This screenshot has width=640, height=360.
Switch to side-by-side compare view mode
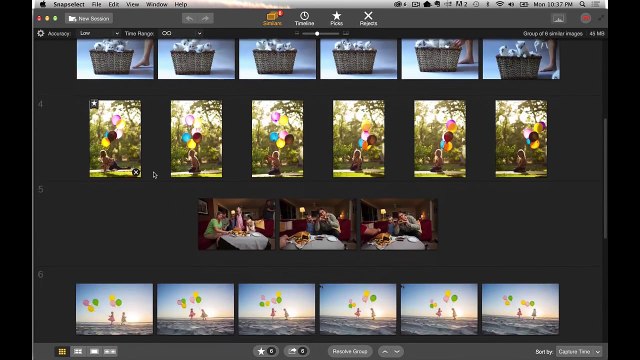[110, 351]
